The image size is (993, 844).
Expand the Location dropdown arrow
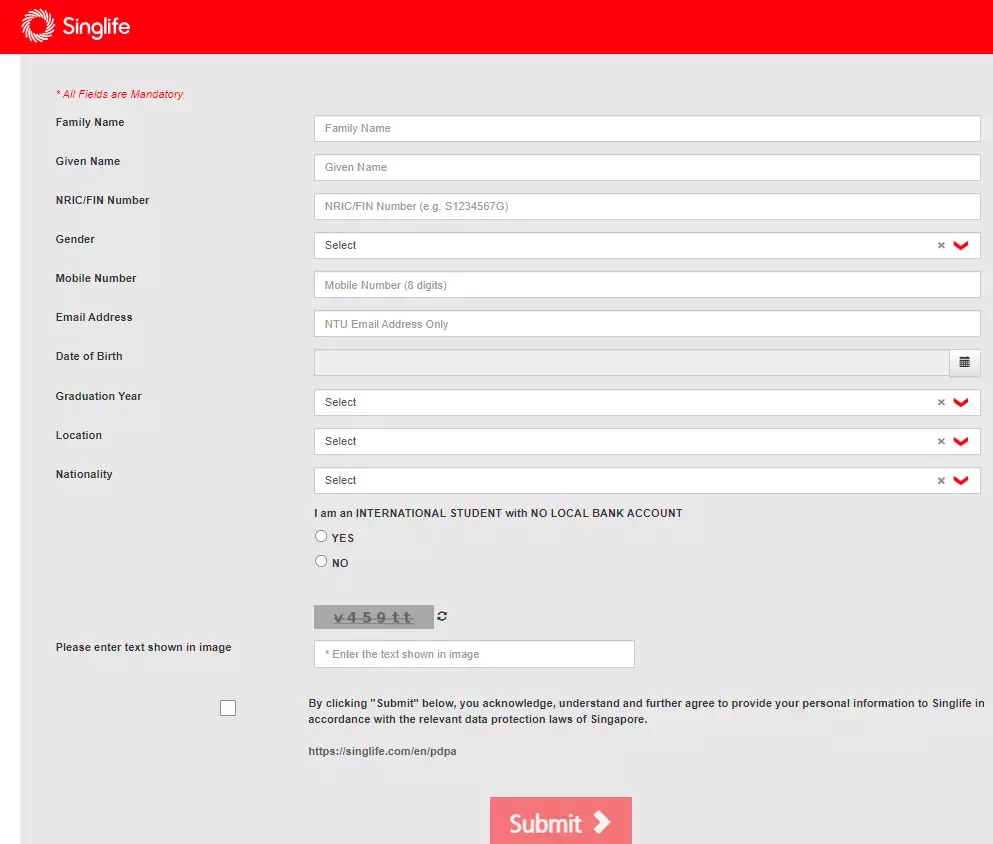tap(961, 442)
